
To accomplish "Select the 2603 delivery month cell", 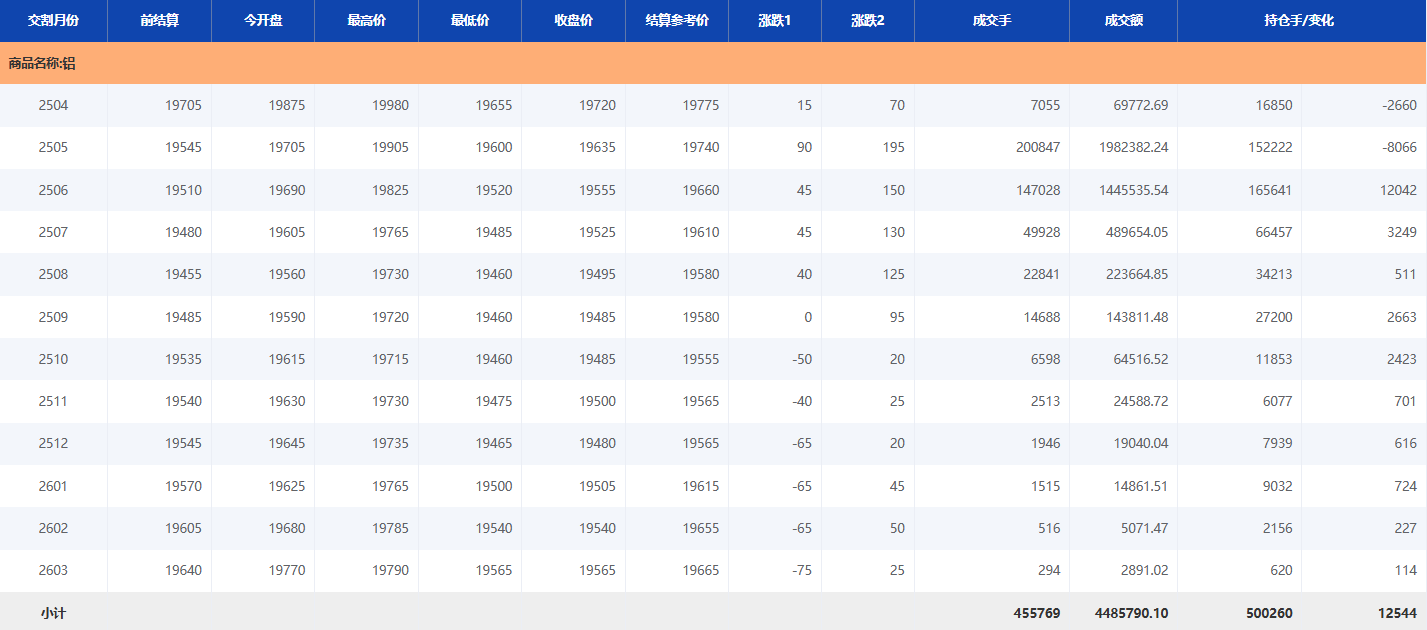I will [x=53, y=570].
